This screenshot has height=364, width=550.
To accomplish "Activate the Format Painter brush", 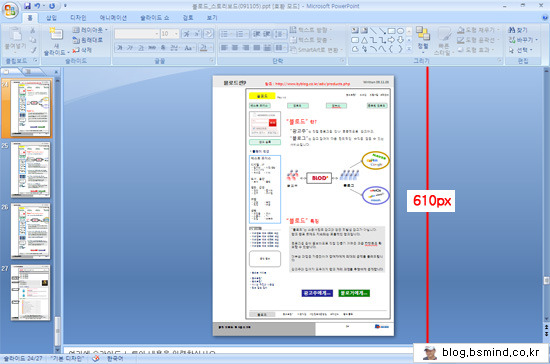I will point(34,50).
